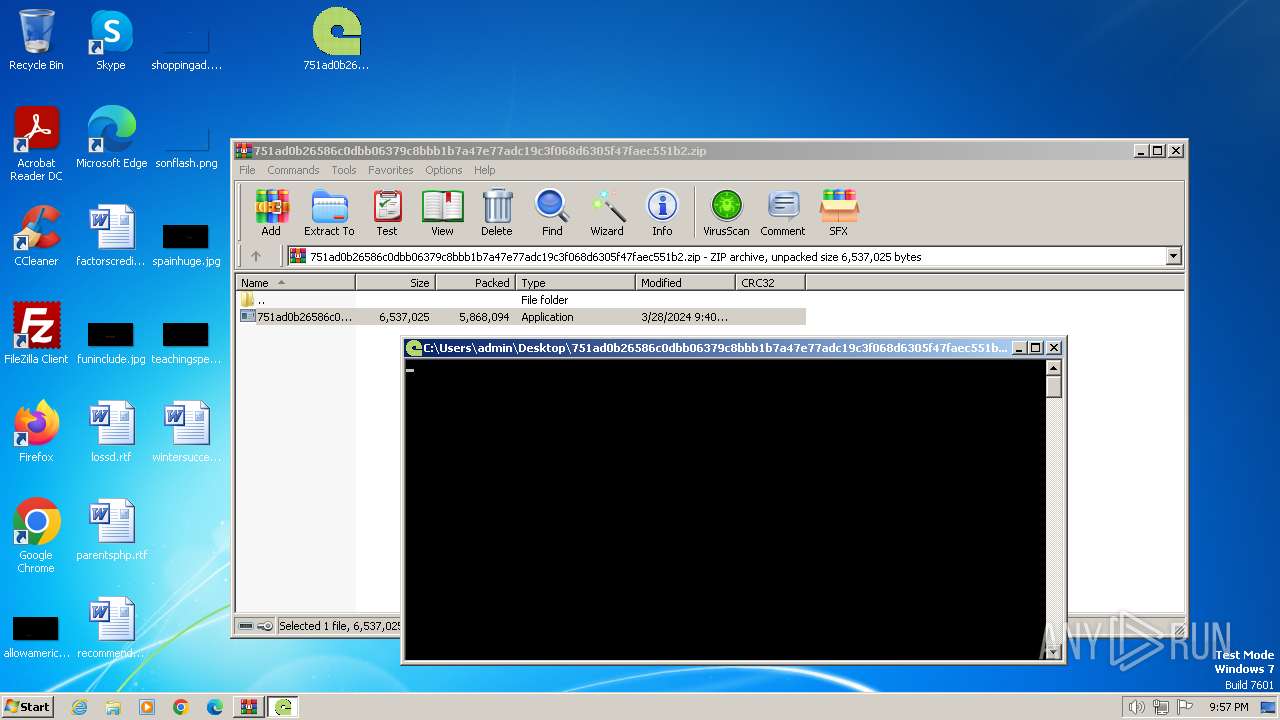The width and height of the screenshot is (1280, 720).
Task: Open the Favorites menu
Action: point(390,170)
